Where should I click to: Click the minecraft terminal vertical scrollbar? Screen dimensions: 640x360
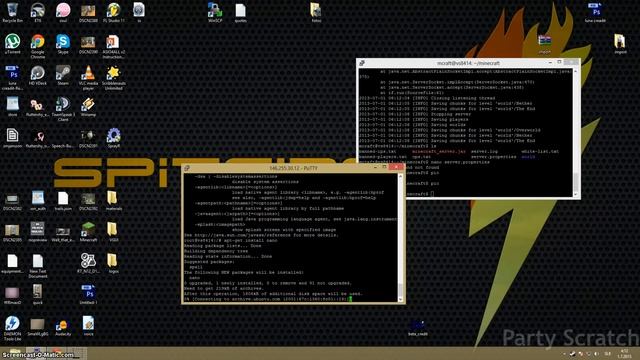click(576, 133)
